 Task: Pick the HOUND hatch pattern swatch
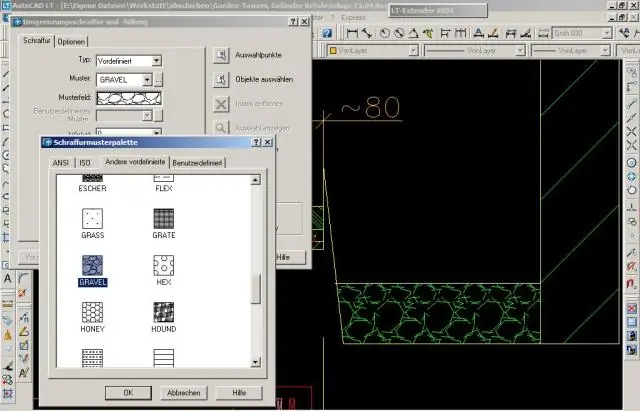tap(164, 312)
